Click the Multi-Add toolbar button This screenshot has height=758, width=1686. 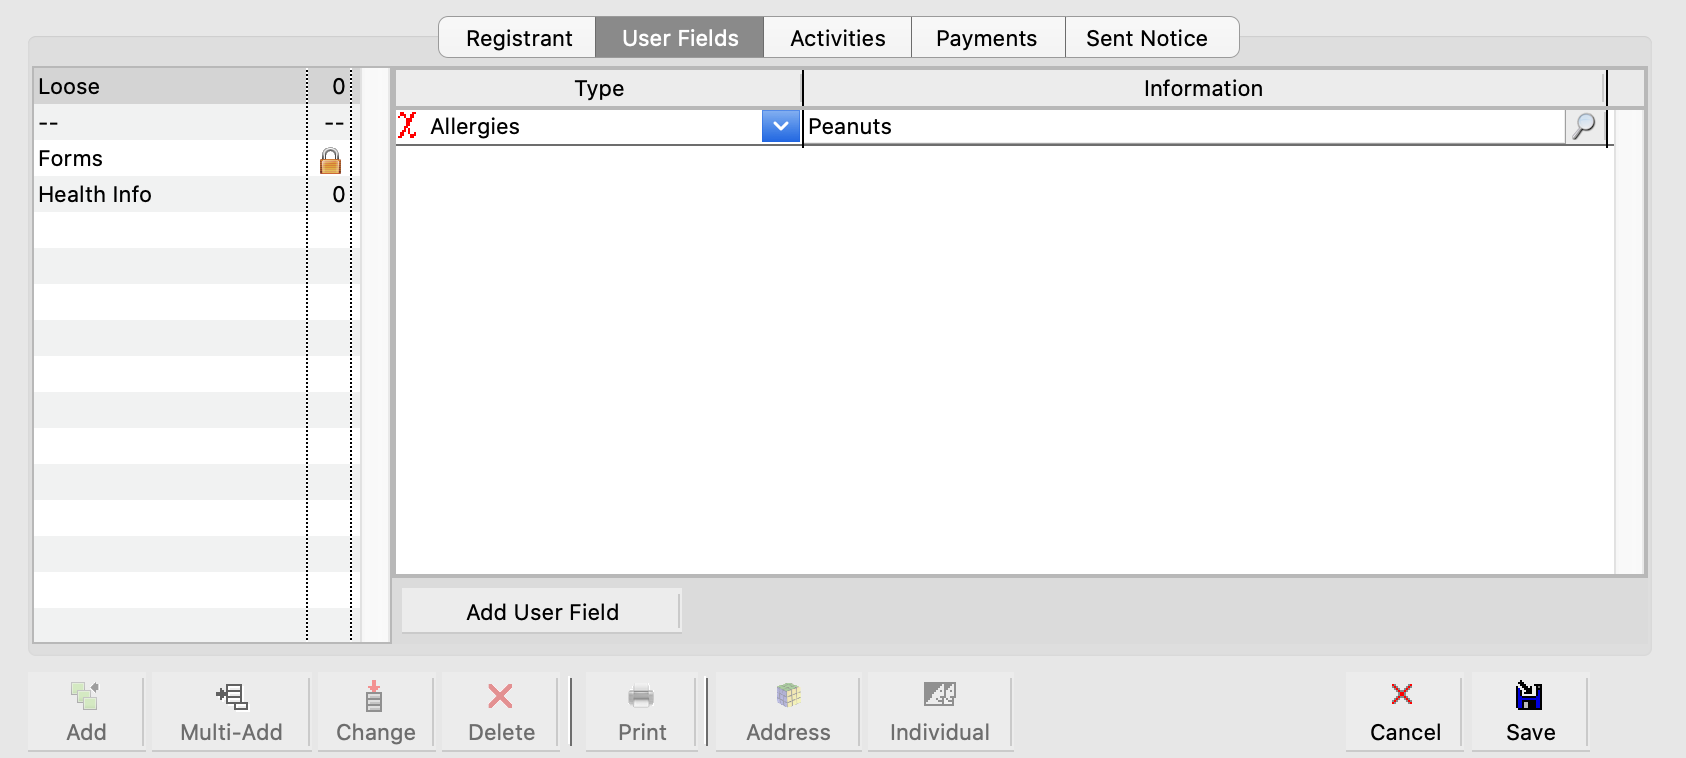point(231,712)
